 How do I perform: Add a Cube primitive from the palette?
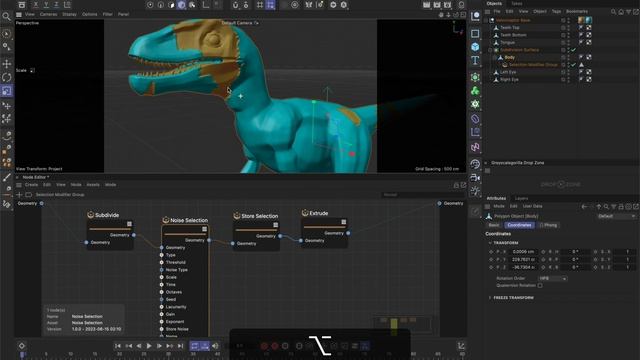coord(475,47)
